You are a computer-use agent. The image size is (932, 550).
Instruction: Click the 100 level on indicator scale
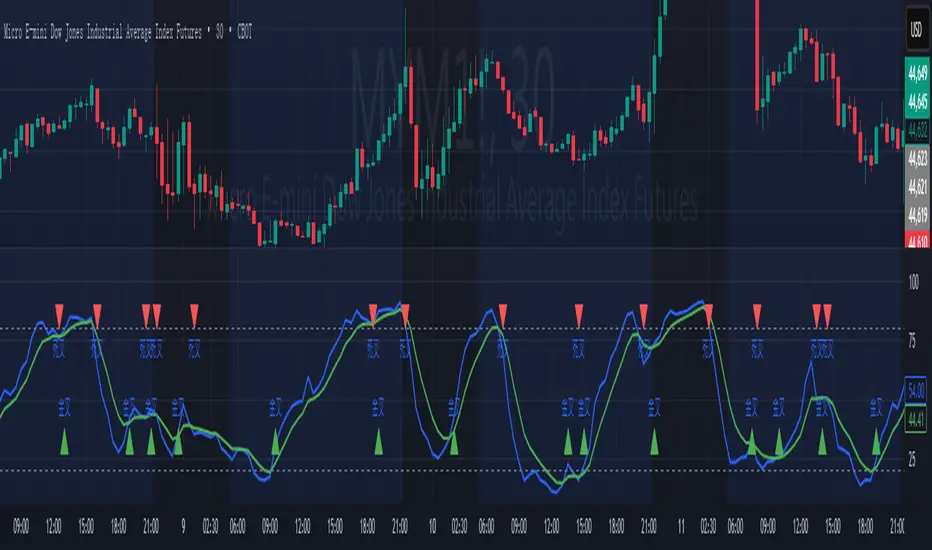[914, 282]
